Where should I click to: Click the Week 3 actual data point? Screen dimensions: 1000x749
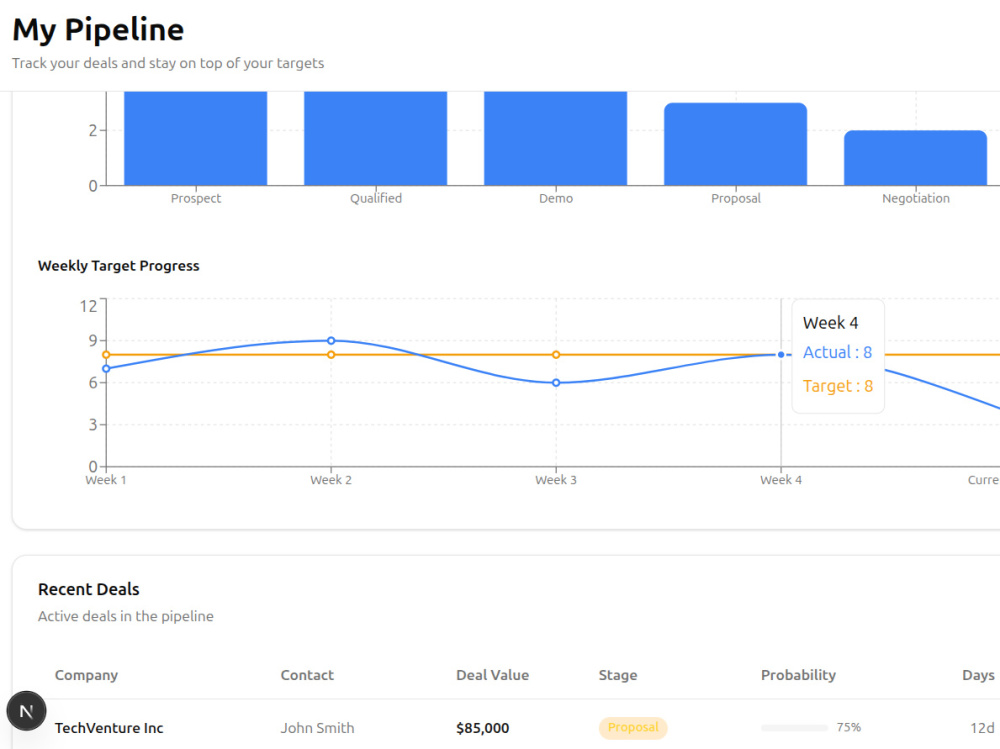pos(556,383)
